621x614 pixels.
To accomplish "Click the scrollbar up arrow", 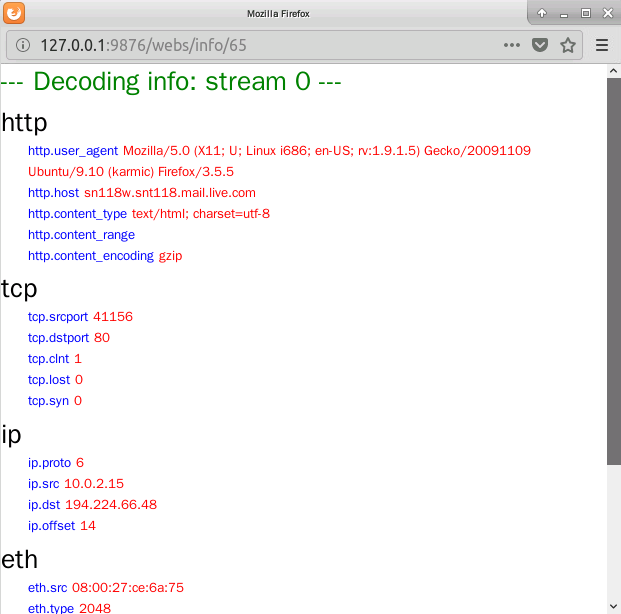I will (x=613, y=71).
